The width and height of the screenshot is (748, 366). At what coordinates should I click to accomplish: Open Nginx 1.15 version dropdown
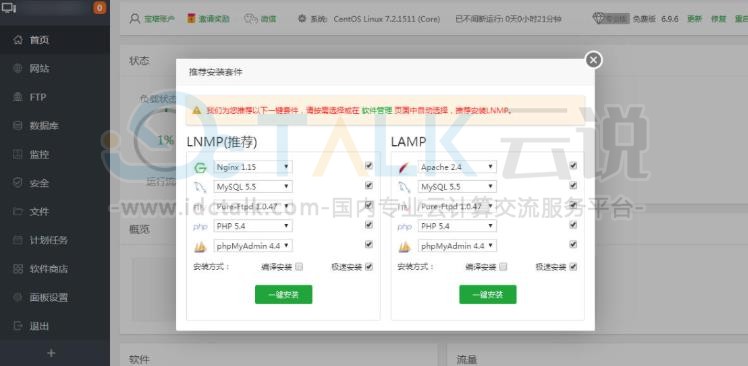click(253, 167)
